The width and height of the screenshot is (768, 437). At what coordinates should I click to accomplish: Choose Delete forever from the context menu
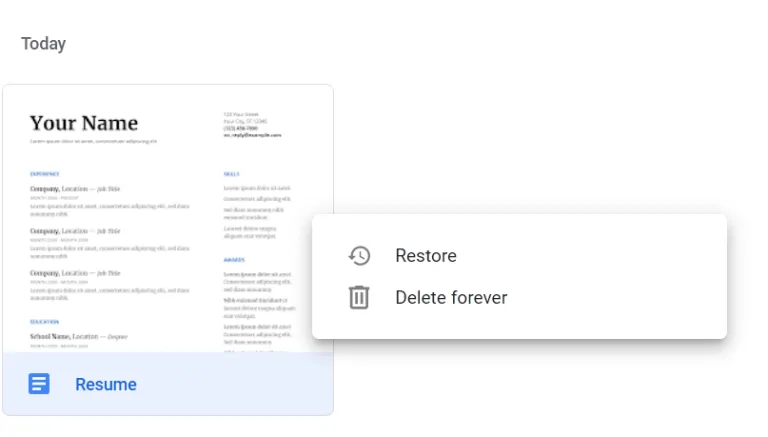click(519, 297)
